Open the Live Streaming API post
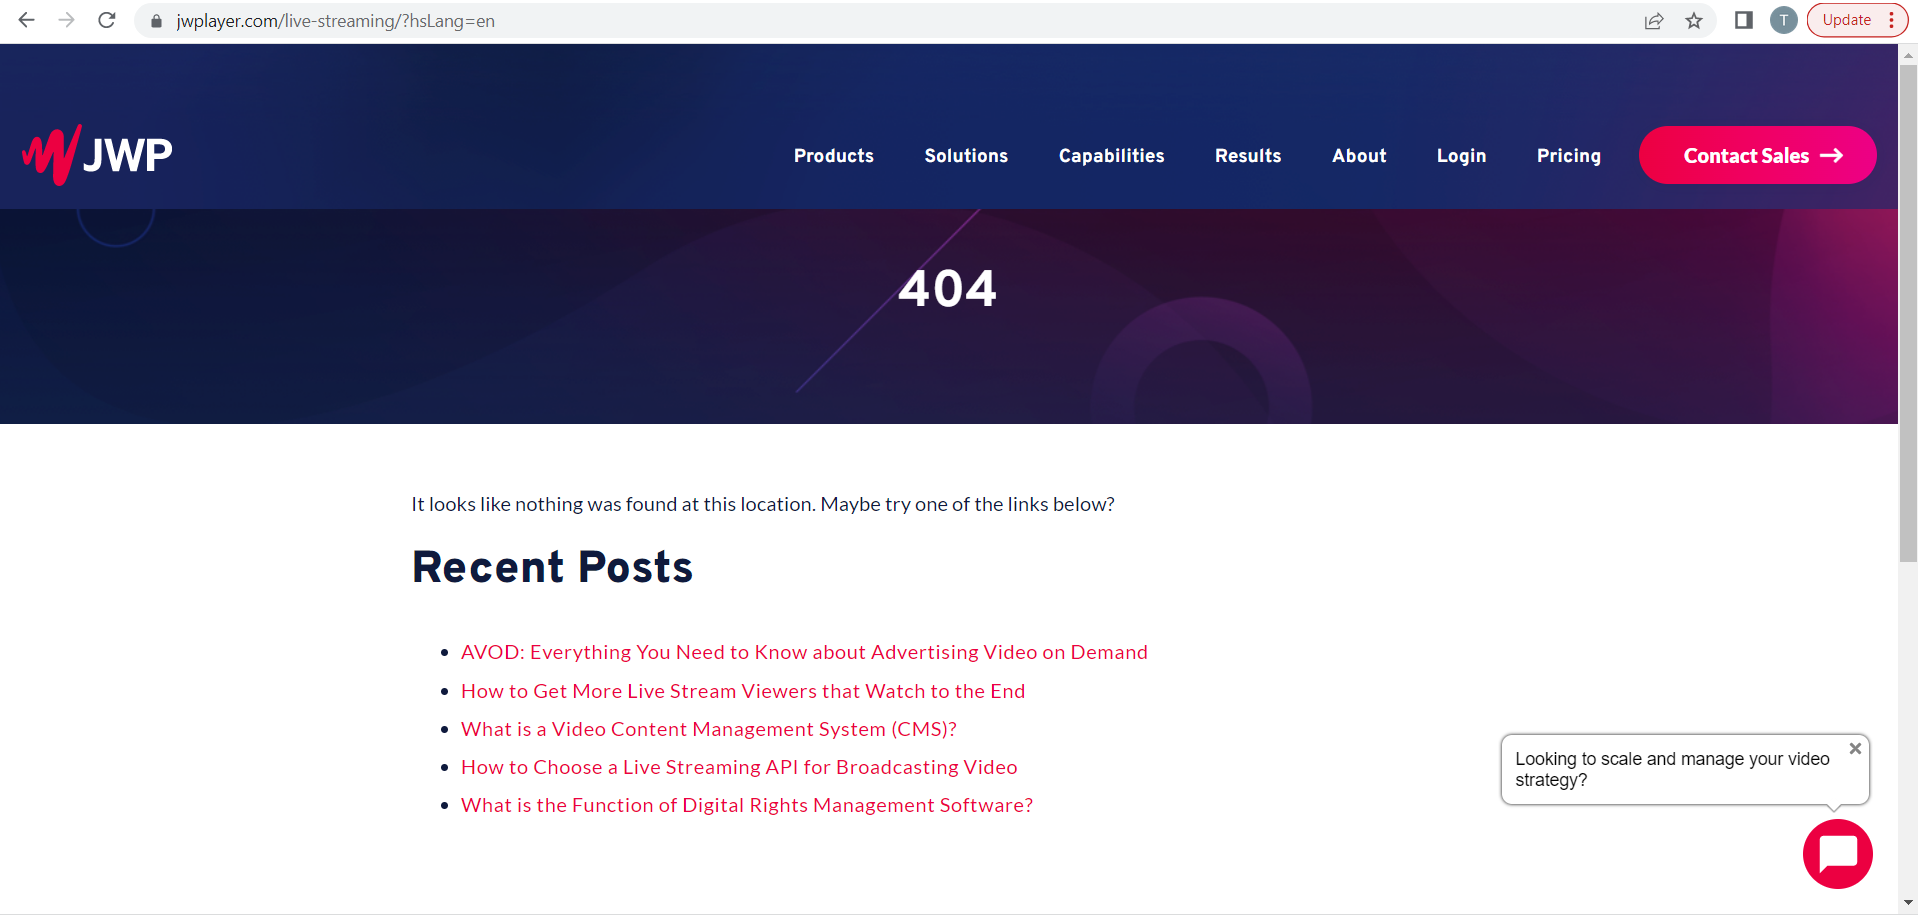 [739, 767]
